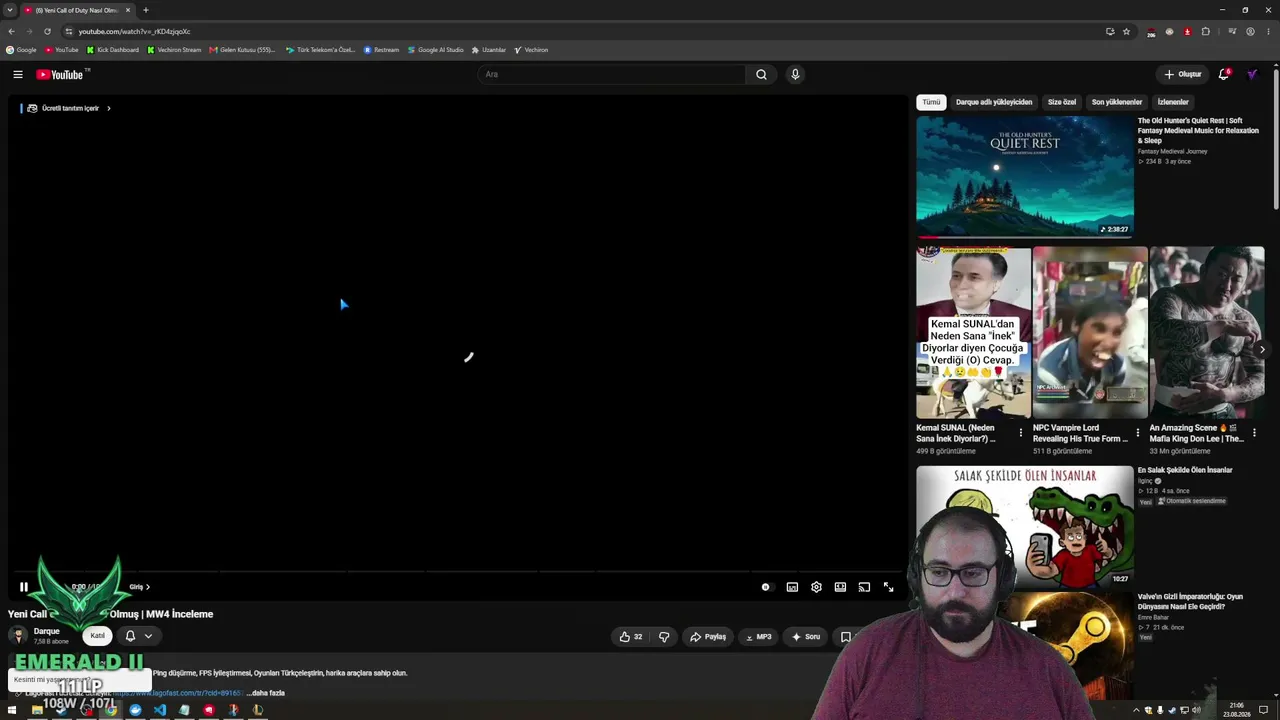The width and height of the screenshot is (1280, 720).
Task: Open the Darque channel avatar
Action: point(18,636)
